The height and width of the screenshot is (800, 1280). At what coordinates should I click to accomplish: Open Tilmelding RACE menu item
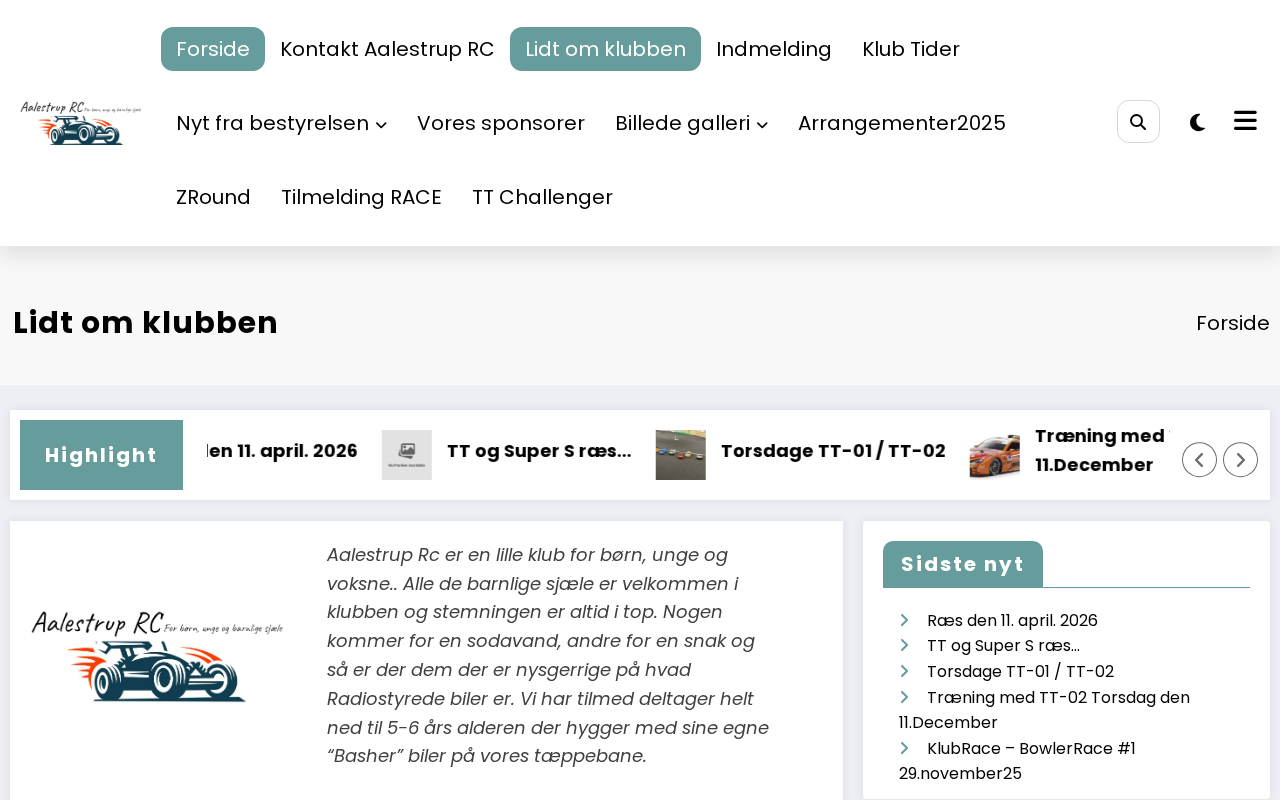tap(361, 197)
